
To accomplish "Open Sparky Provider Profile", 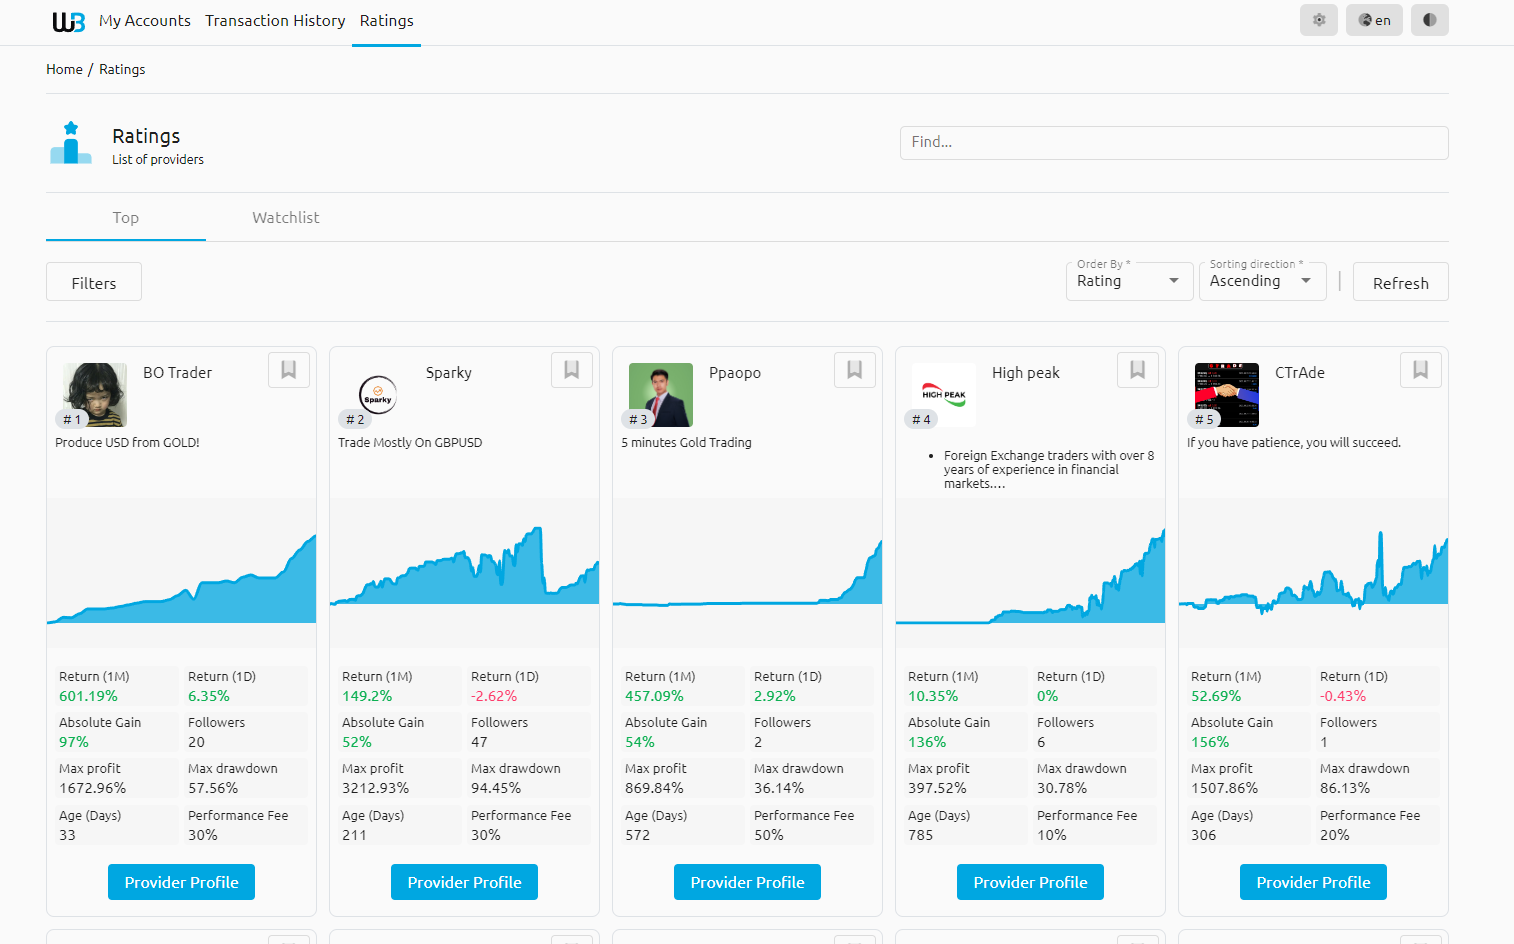I will [464, 882].
